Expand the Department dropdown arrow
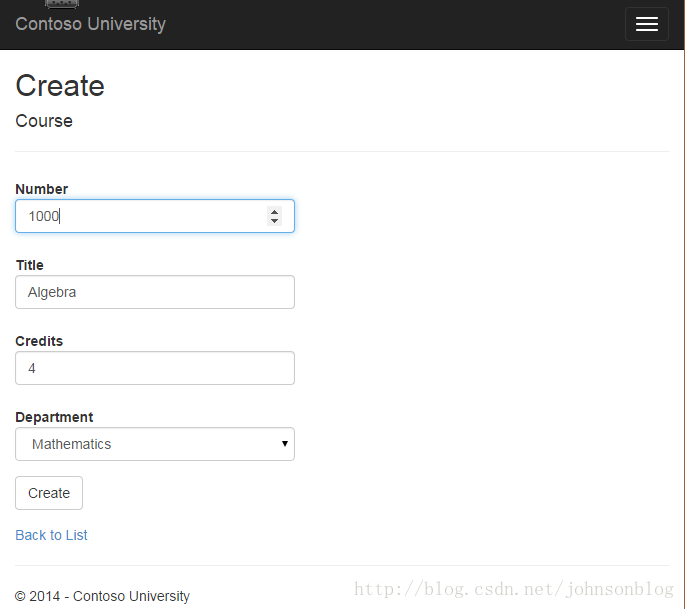Screen dimensions: 685x609 (285, 444)
